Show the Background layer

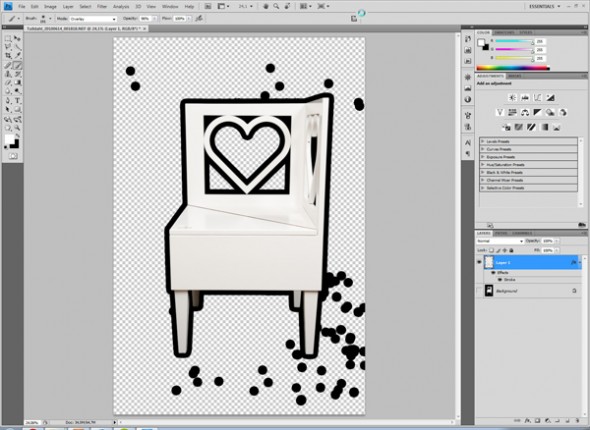point(479,291)
